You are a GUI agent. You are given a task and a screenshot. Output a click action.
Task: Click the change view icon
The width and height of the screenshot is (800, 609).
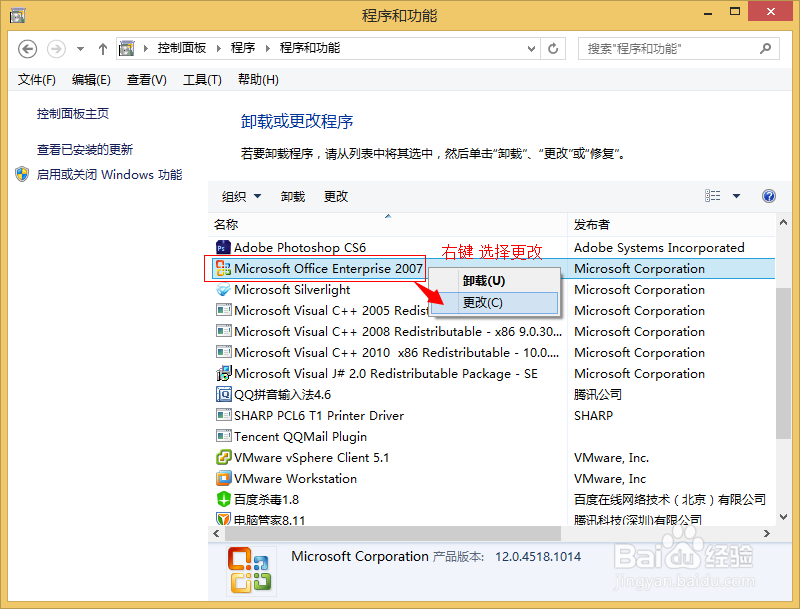(713, 196)
